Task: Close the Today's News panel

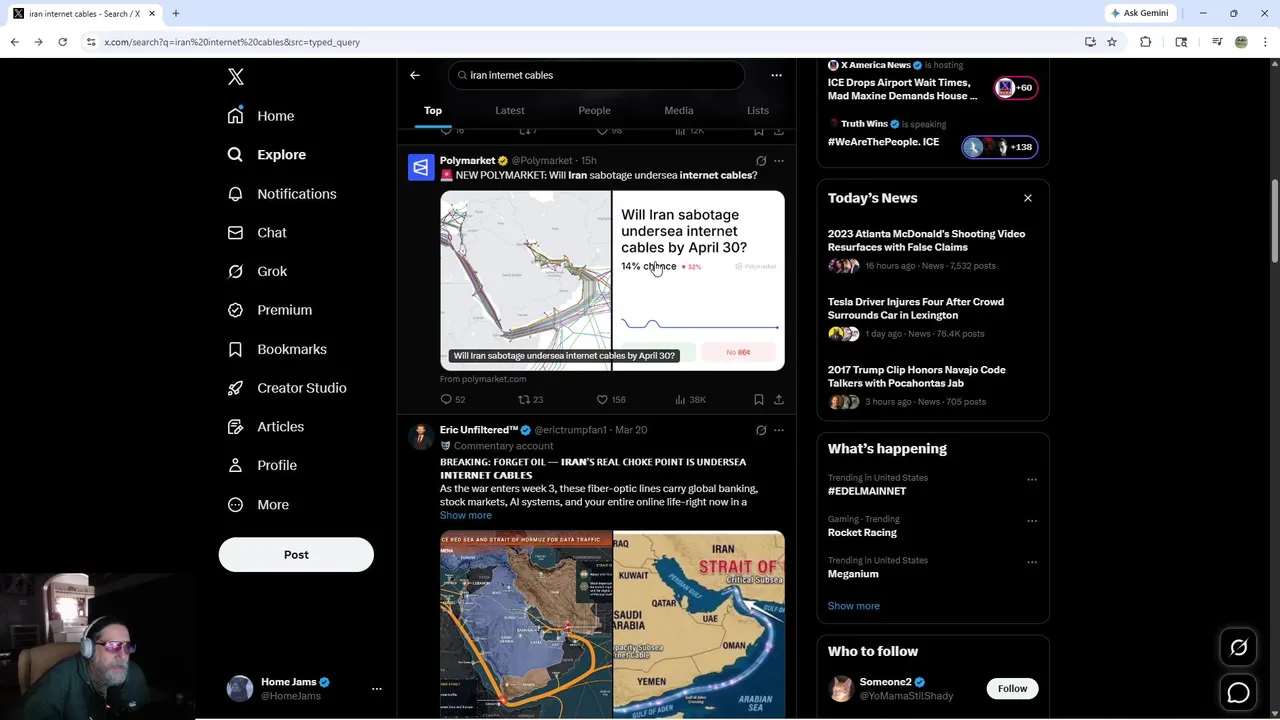Action: tap(1027, 198)
